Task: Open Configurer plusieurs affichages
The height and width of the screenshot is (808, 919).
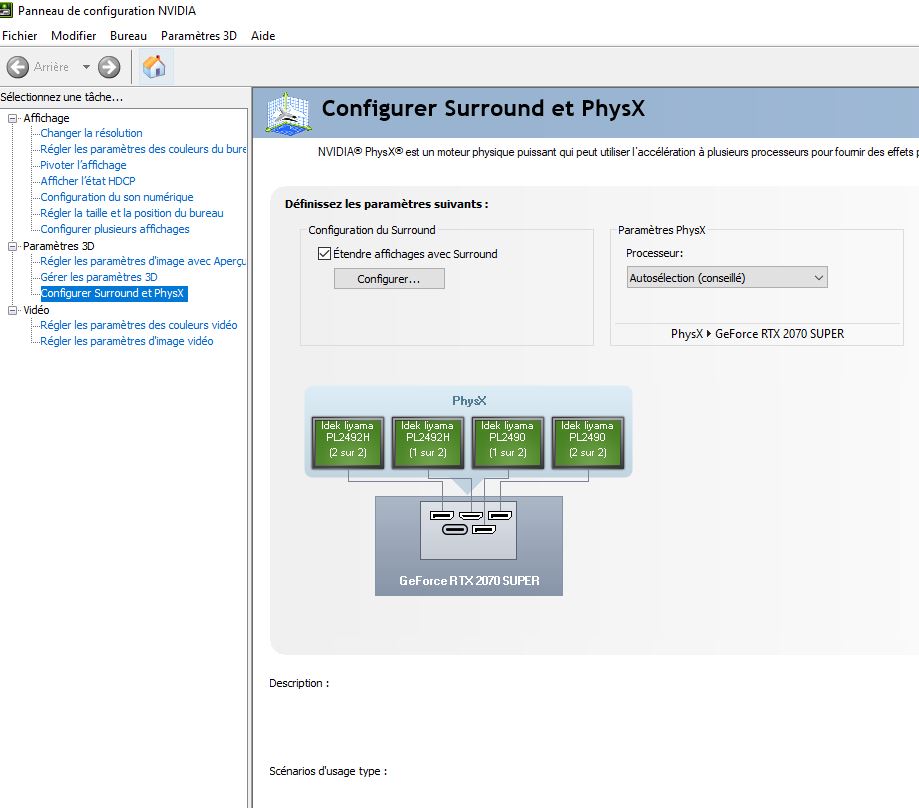Action: [x=115, y=229]
